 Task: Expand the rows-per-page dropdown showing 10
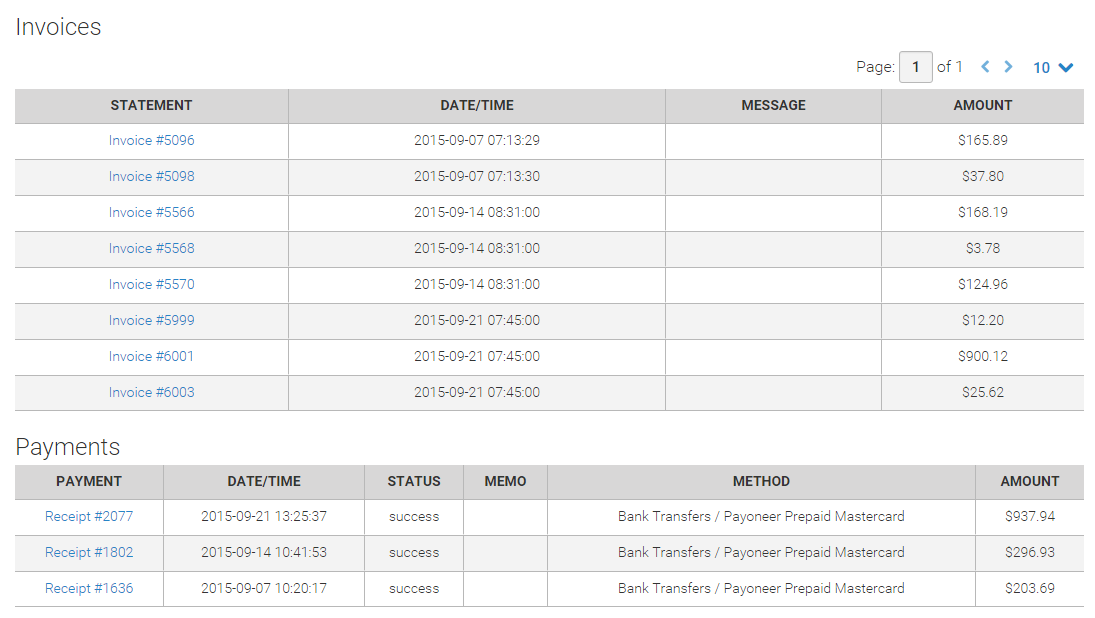click(x=1053, y=68)
